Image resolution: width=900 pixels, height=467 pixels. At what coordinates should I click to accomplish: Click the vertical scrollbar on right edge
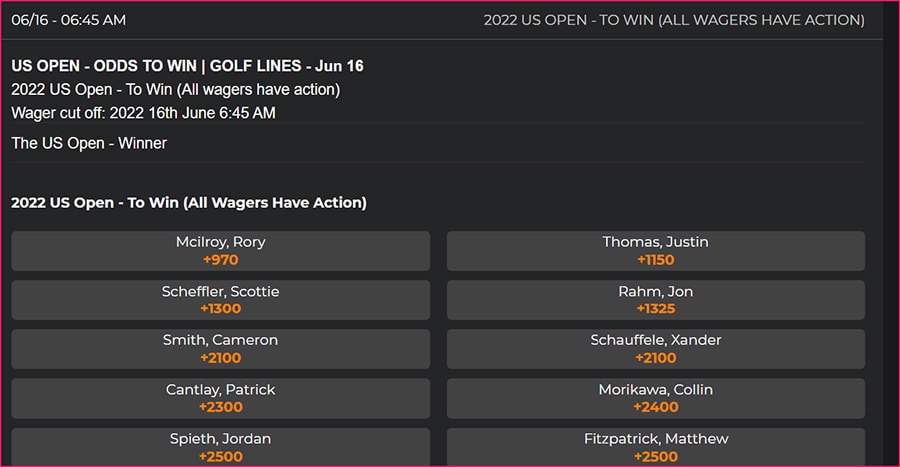click(891, 234)
